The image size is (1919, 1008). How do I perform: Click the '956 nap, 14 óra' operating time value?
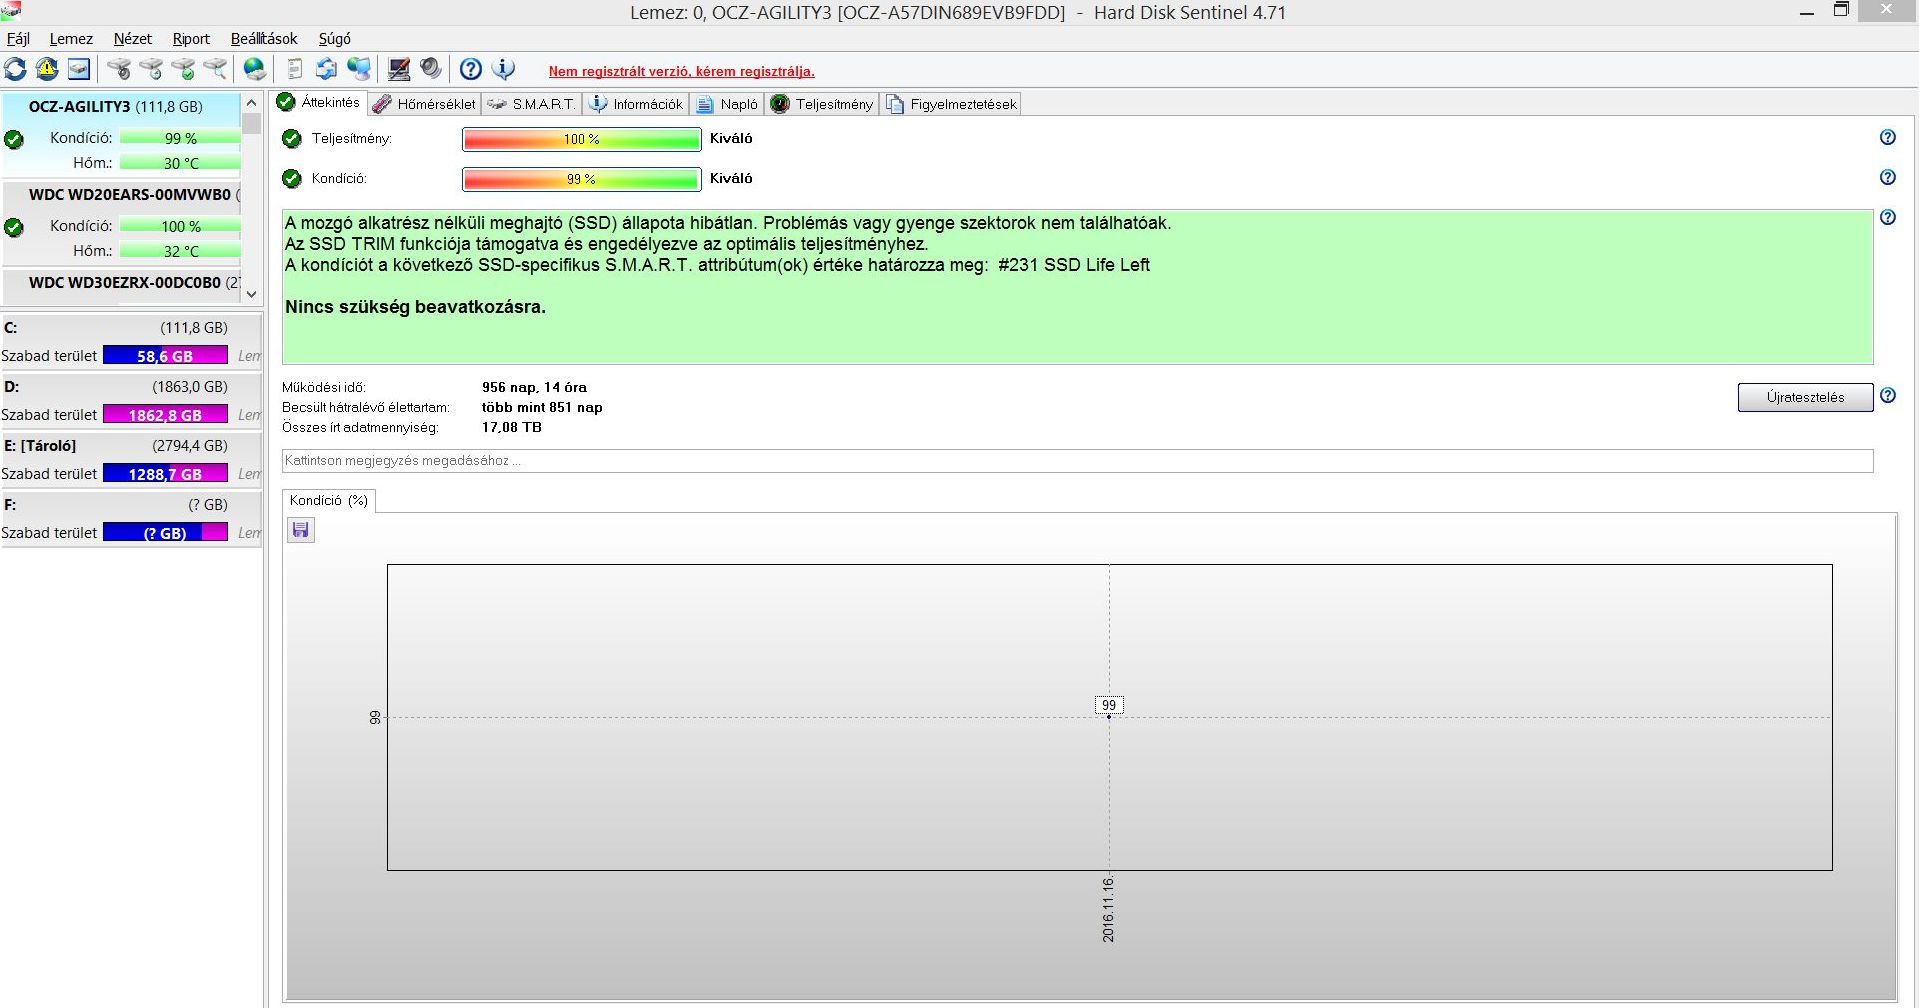pyautogui.click(x=534, y=387)
